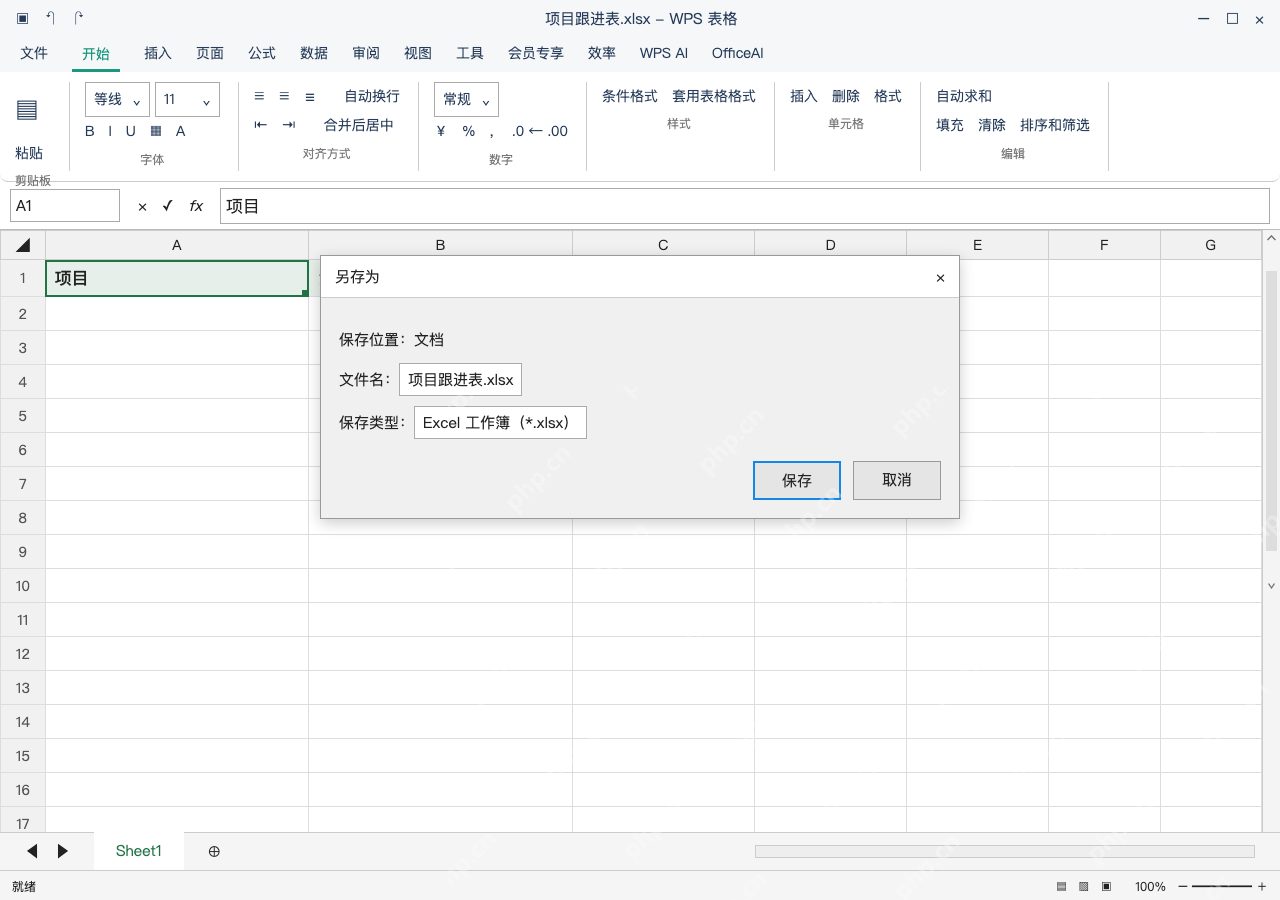
Task: Click the A1 name box
Action: (65, 206)
